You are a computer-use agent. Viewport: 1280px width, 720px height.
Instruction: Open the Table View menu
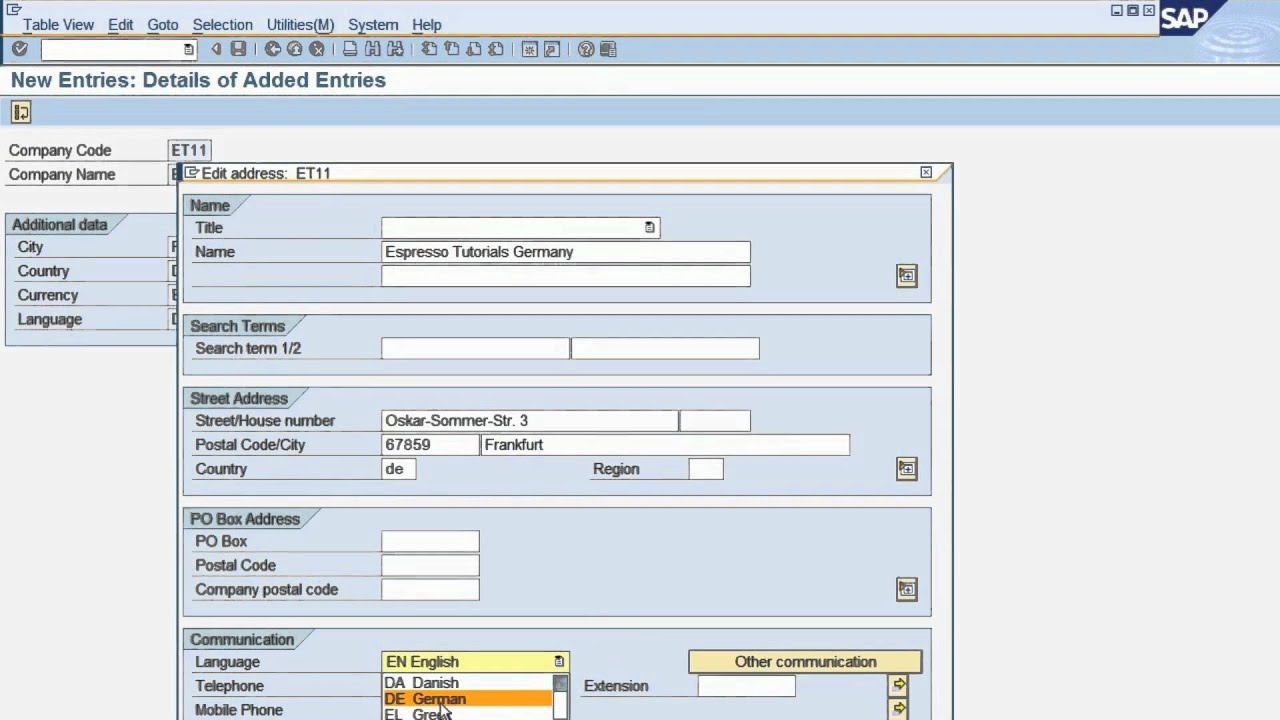(58, 24)
